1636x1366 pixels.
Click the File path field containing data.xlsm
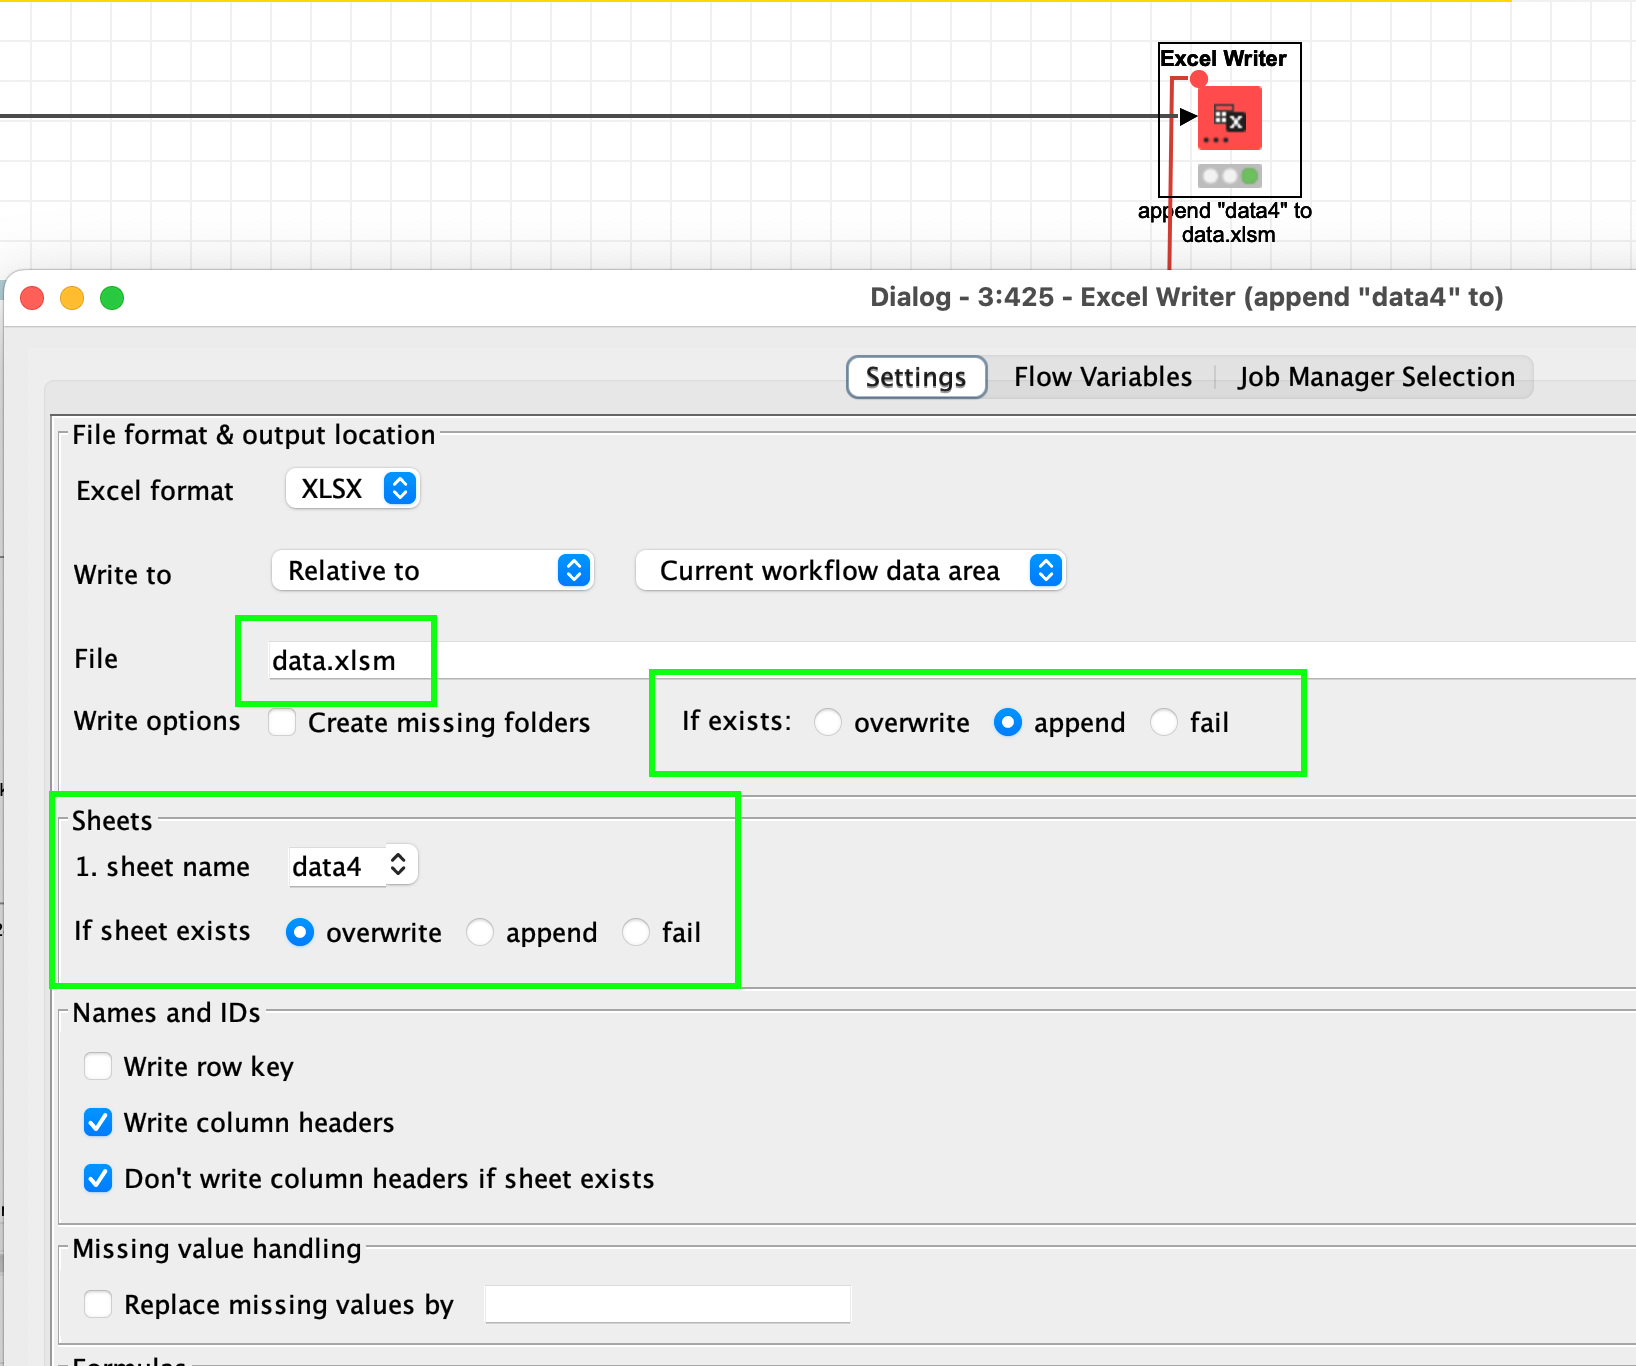(950, 660)
